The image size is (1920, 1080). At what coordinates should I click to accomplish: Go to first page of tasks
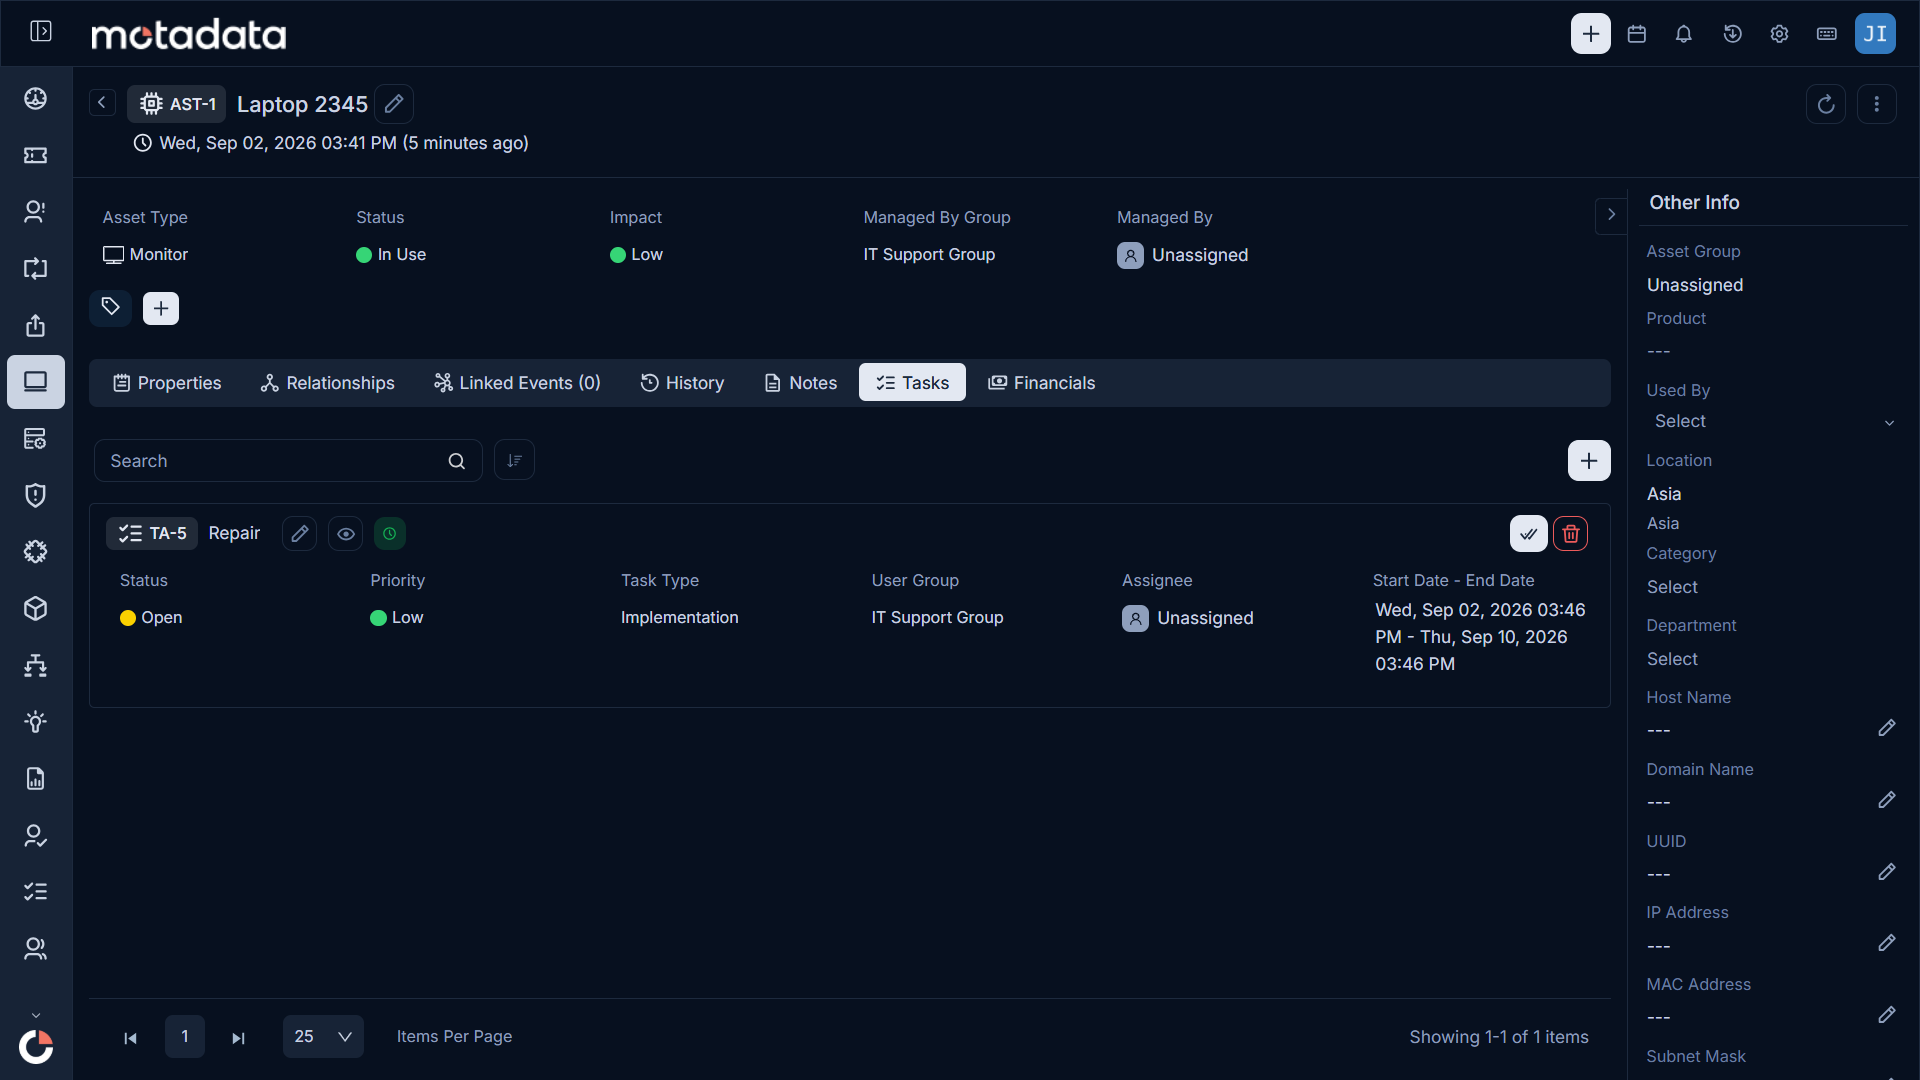130,1038
